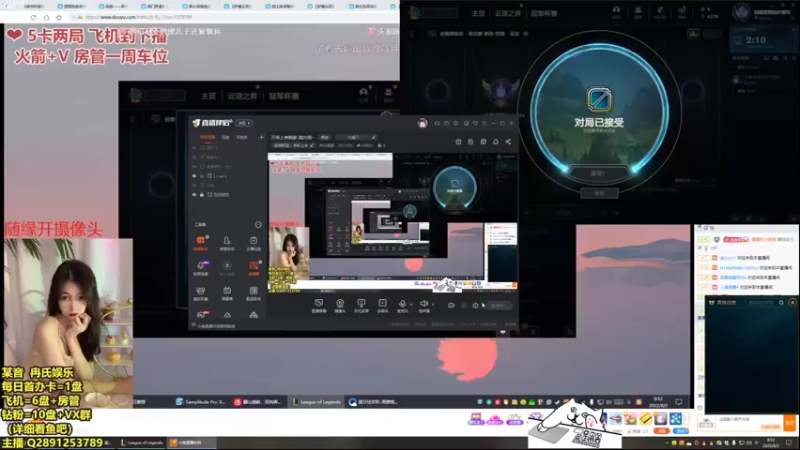Open the 冠军杯赛 tab in front League client
Image resolution: width=800 pixels, height=450 pixels.
pyautogui.click(x=544, y=13)
